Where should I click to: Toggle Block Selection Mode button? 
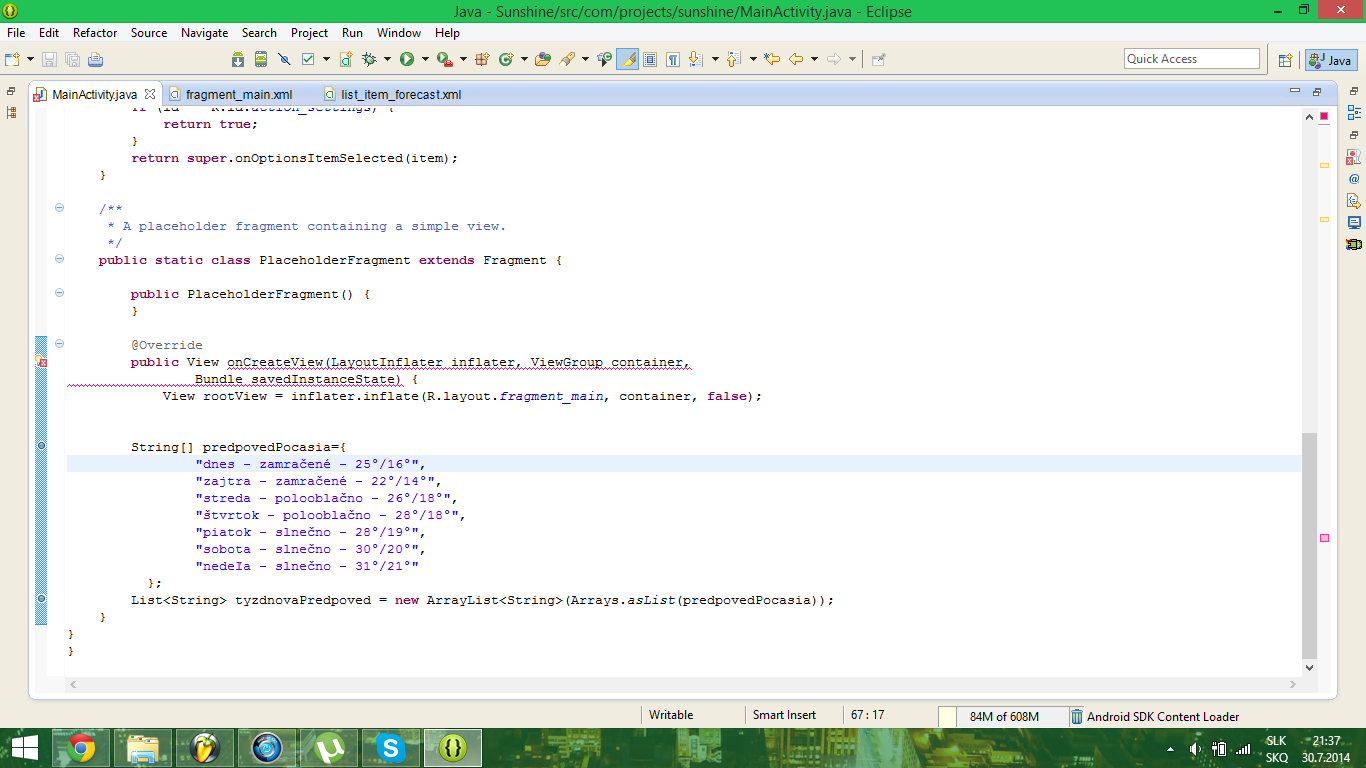pos(650,59)
